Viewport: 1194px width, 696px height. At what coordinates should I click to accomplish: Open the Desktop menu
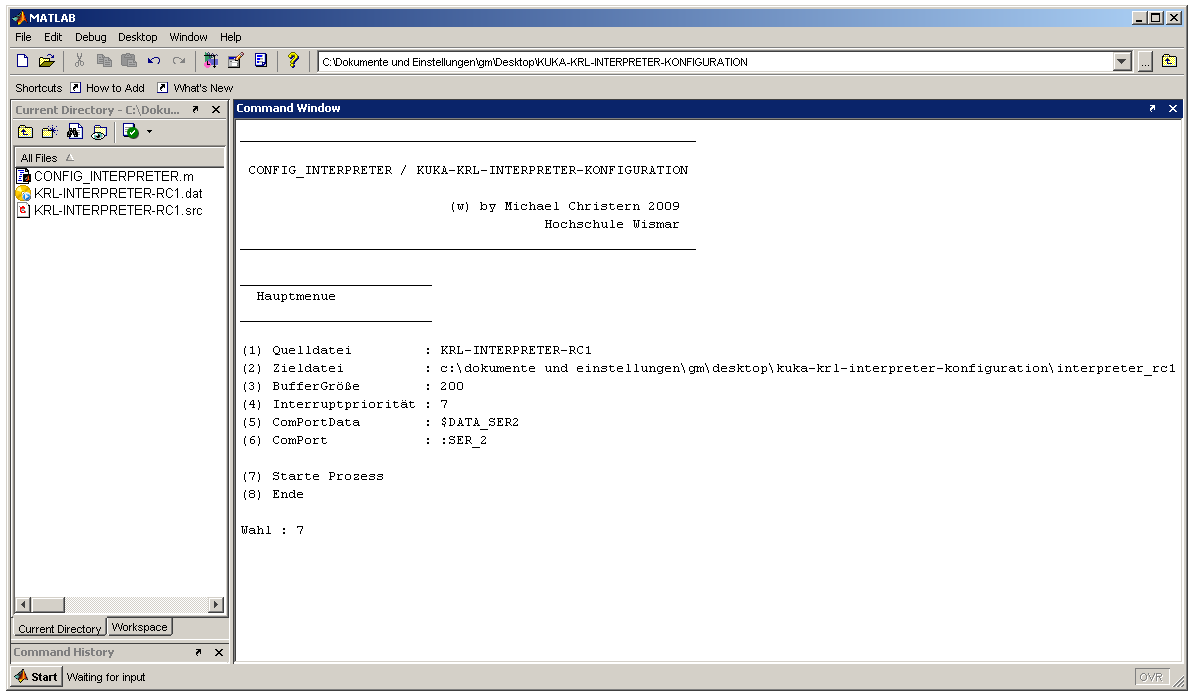pos(137,37)
